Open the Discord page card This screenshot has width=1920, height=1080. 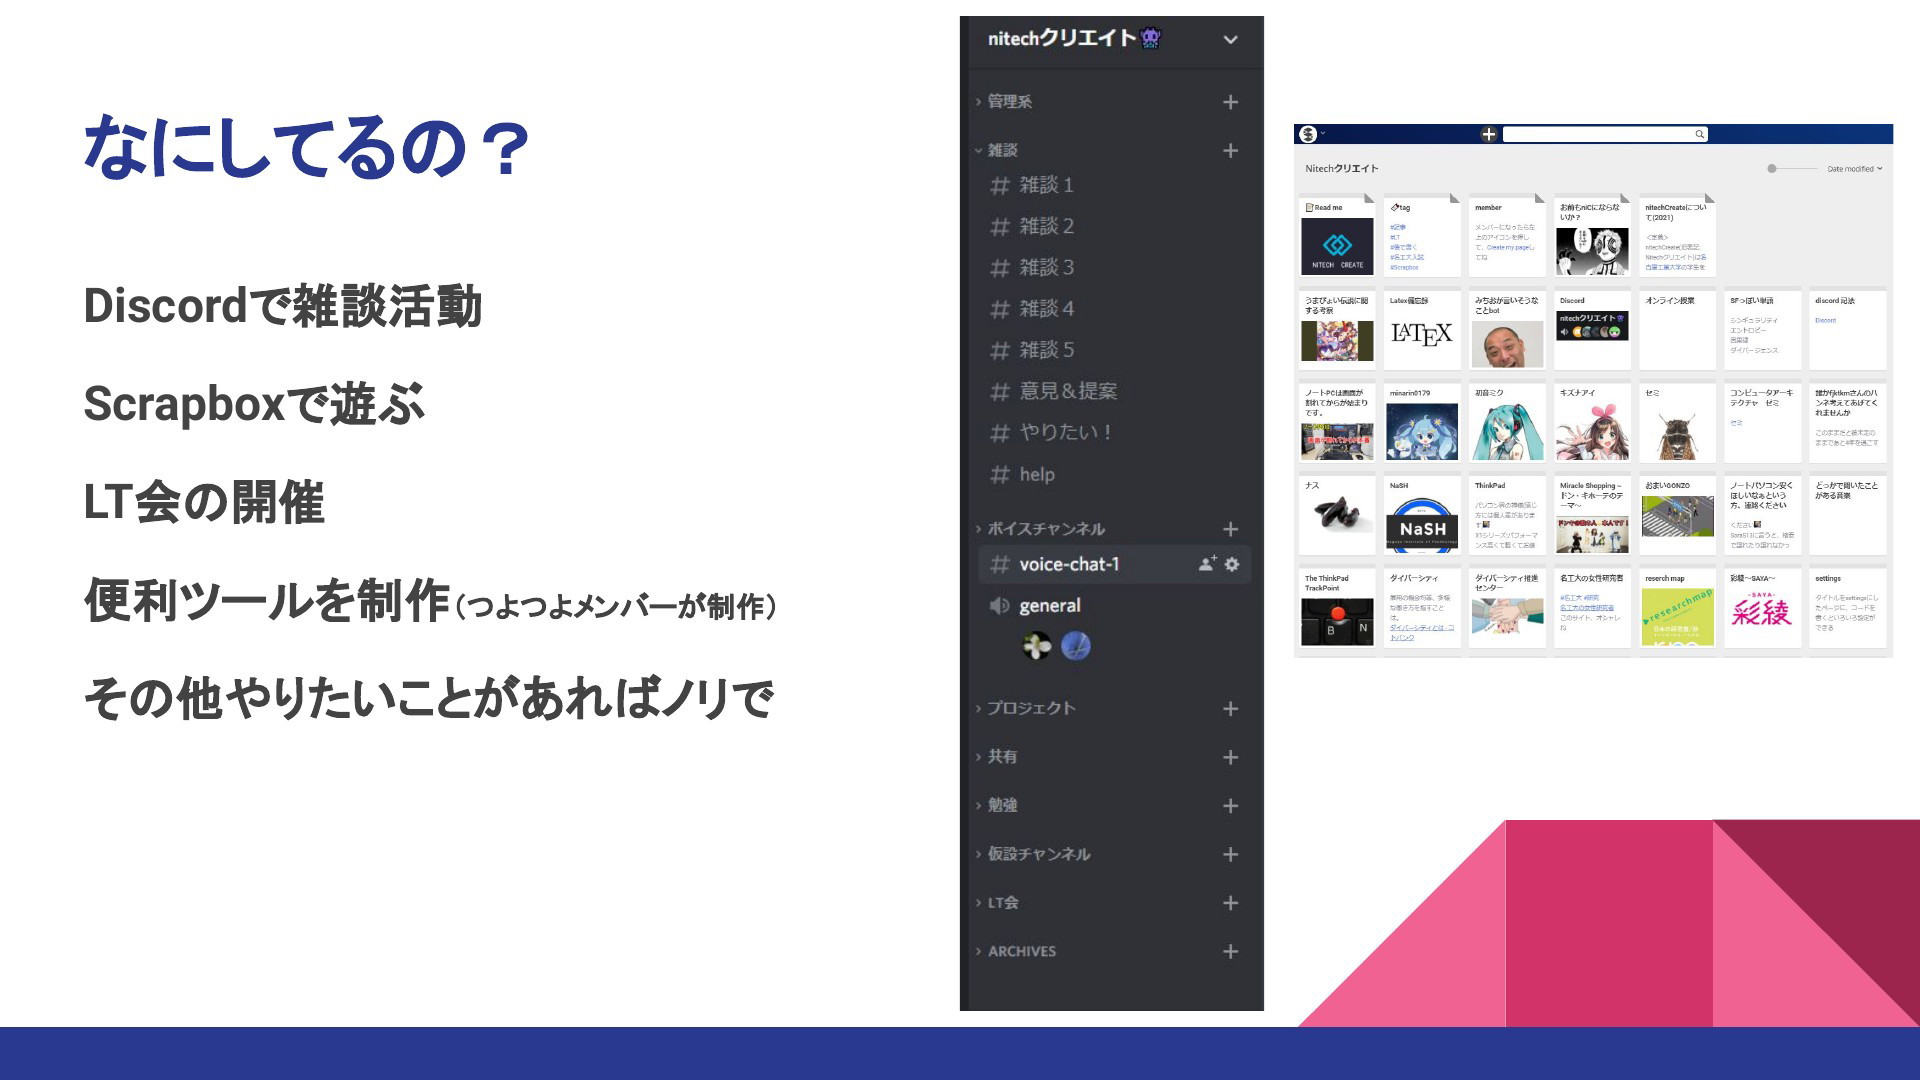click(x=1592, y=329)
